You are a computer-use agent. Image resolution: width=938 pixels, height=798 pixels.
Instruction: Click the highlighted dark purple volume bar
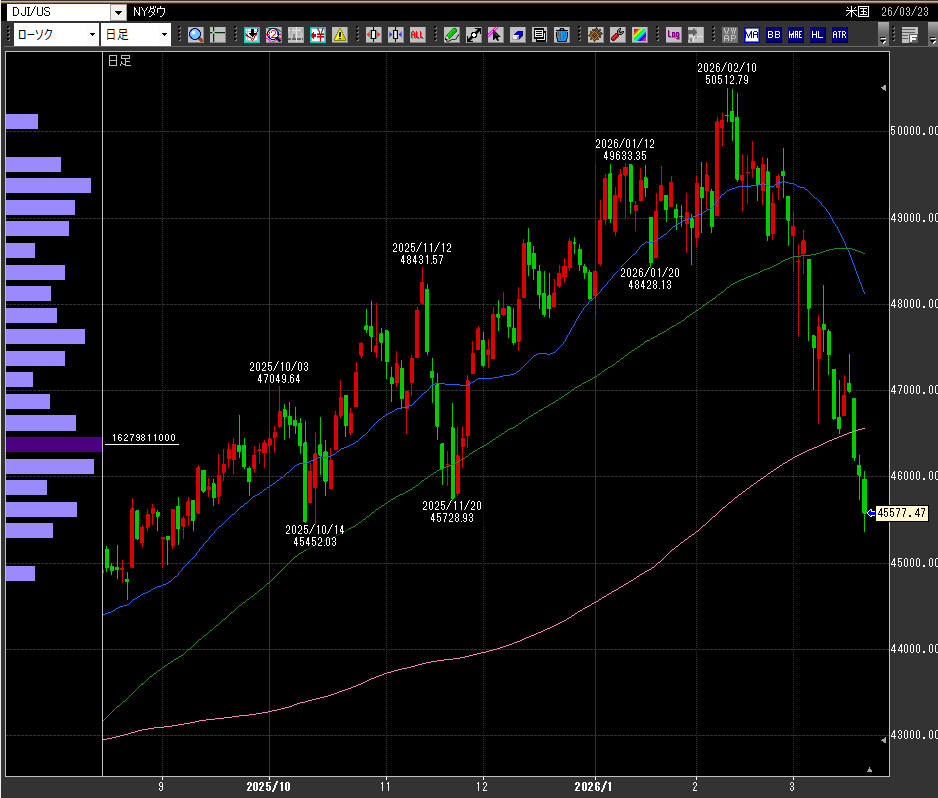coord(54,444)
